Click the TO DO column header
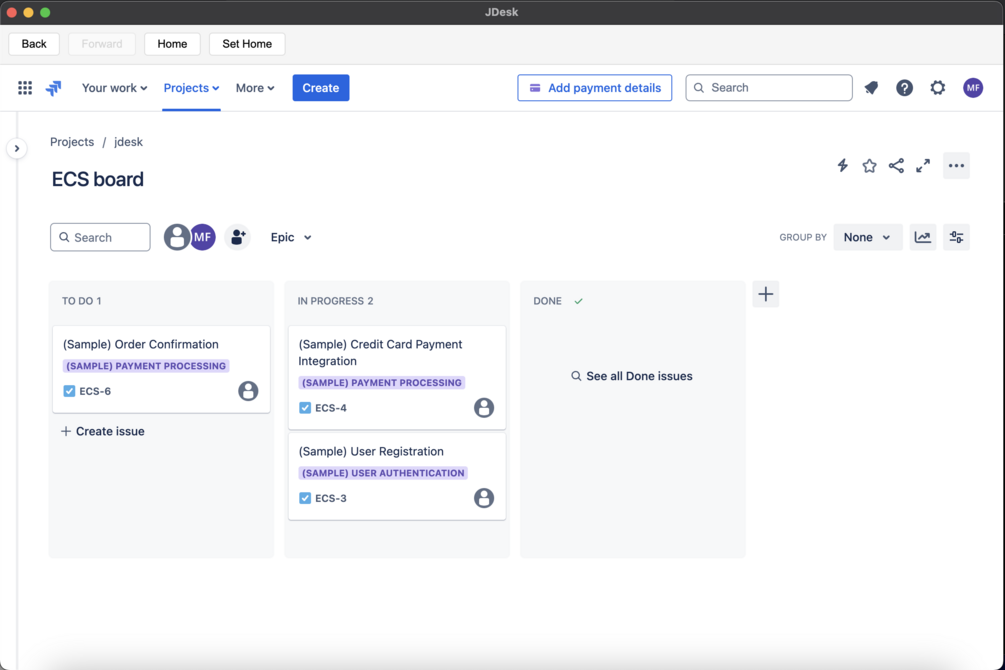1005x670 pixels. (81, 301)
